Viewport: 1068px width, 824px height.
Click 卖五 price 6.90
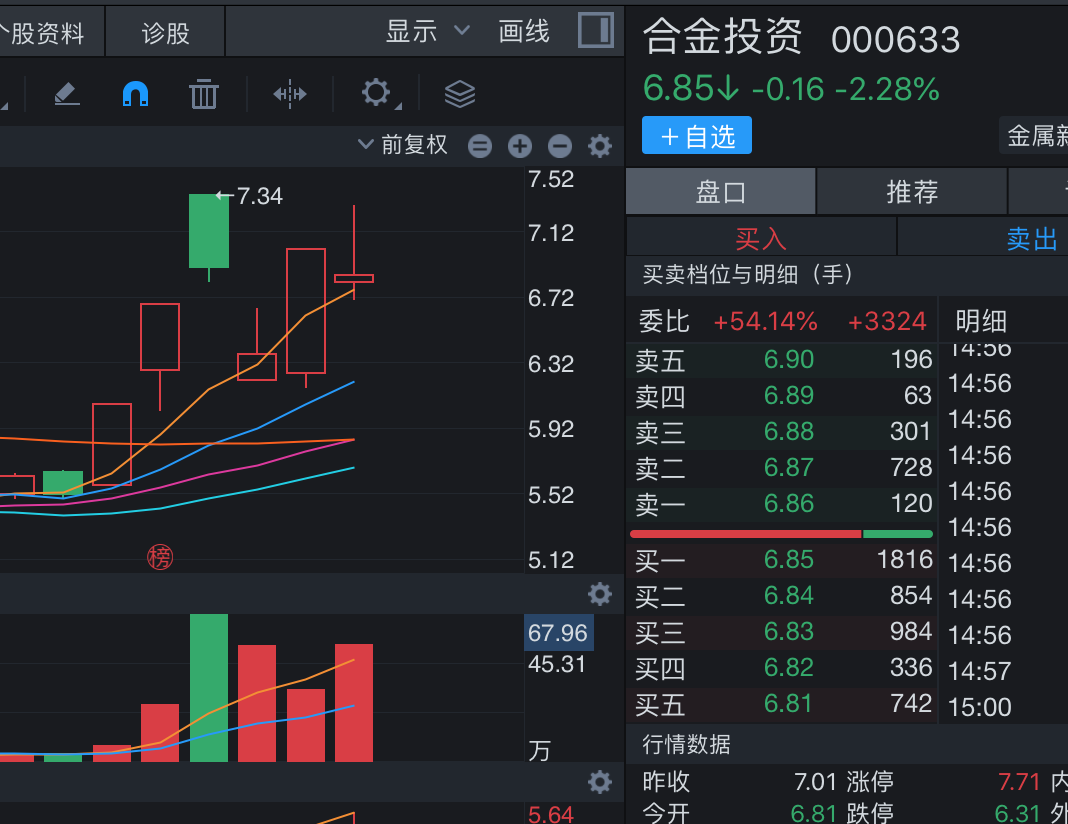789,359
